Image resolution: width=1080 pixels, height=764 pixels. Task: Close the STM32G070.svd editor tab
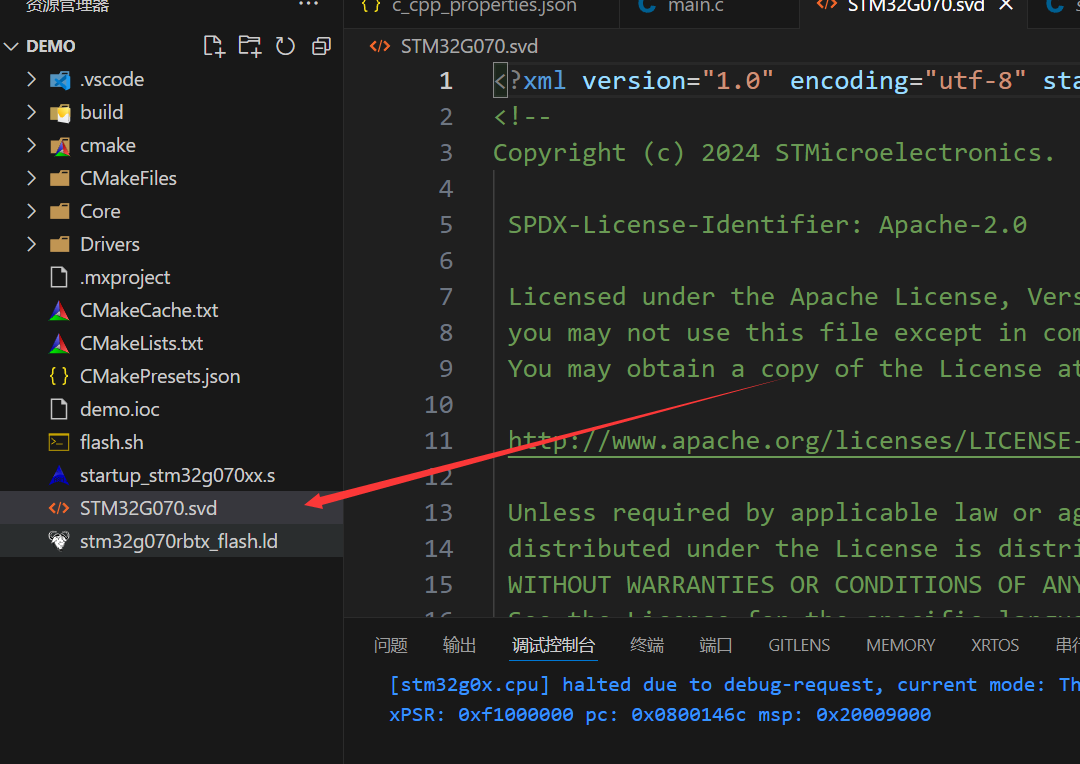(x=1006, y=6)
